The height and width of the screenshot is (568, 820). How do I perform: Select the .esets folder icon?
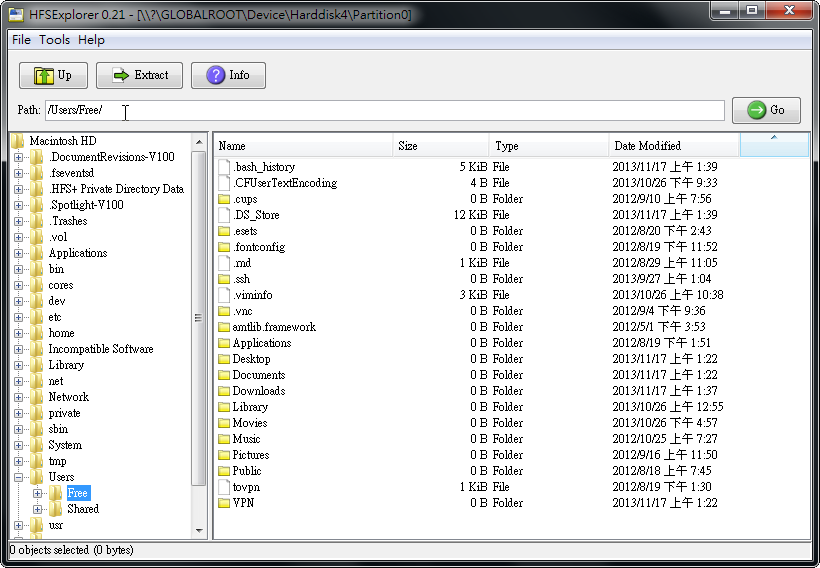pyautogui.click(x=224, y=231)
